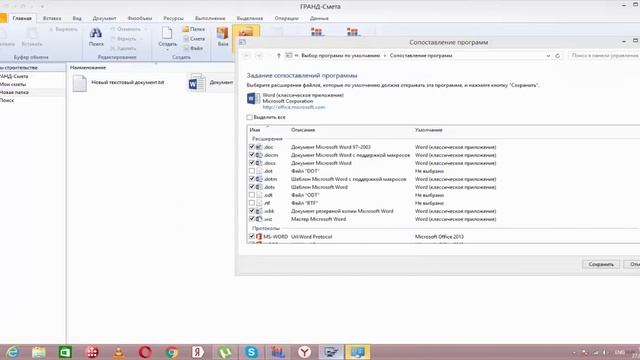Screen dimensions: 640x360
Task: Open the white Yandex Я icon on the taskbar
Action: [x=198, y=352]
